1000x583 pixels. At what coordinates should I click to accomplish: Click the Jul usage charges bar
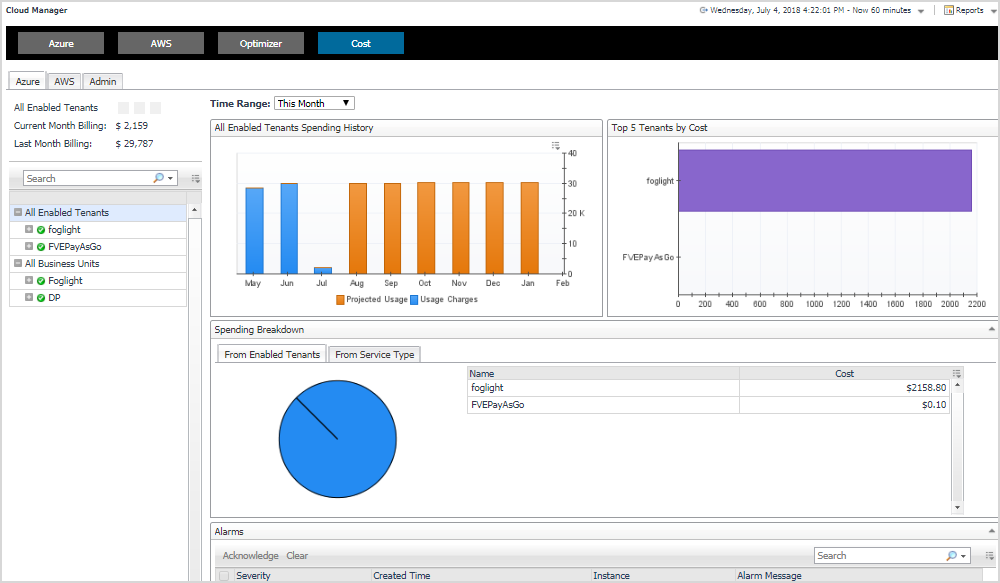(x=323, y=270)
